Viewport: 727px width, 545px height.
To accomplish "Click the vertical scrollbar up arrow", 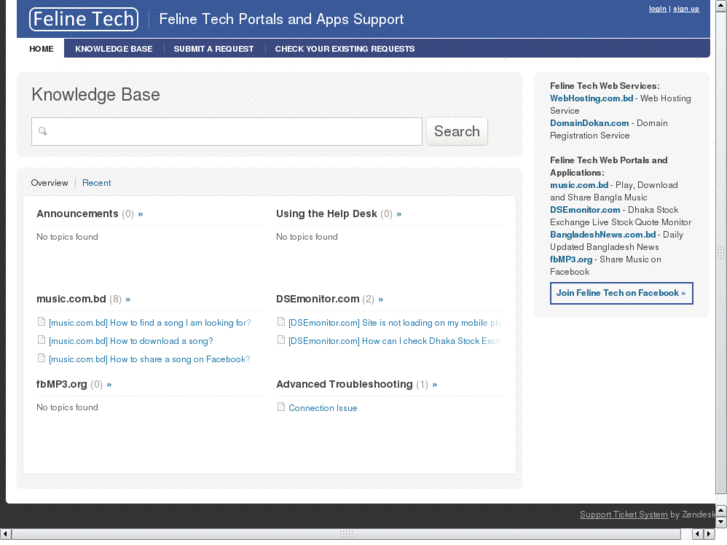I will pyautogui.click(x=721, y=6).
